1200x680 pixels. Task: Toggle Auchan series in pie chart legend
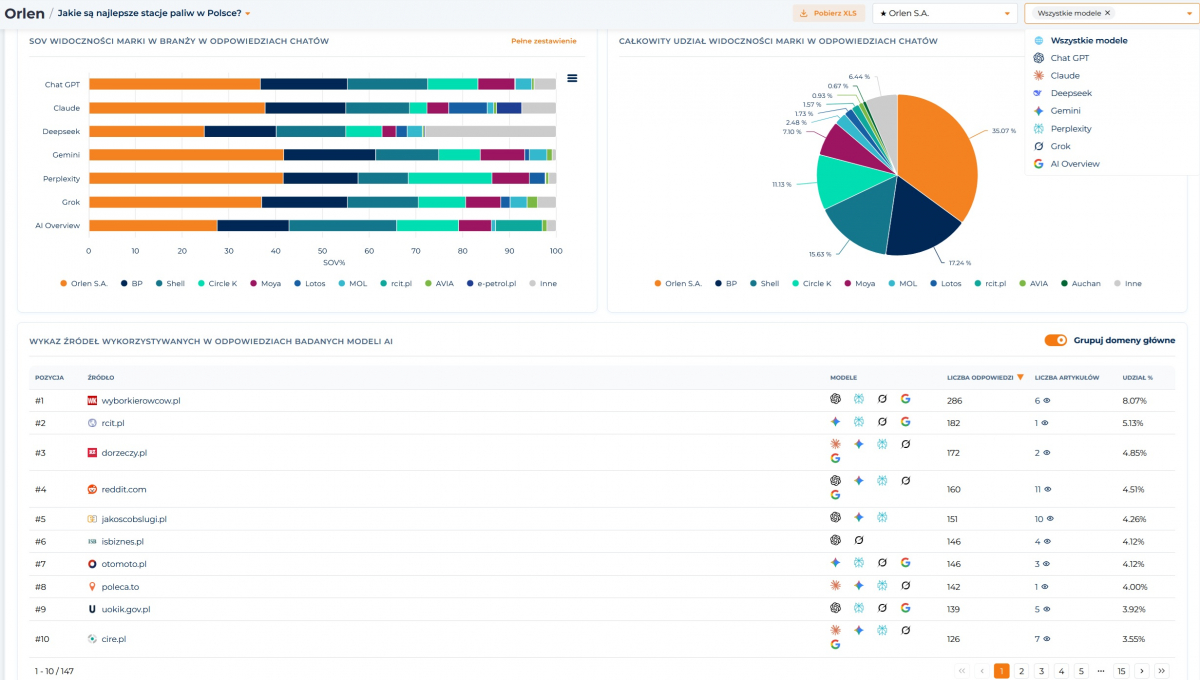click(x=1081, y=283)
